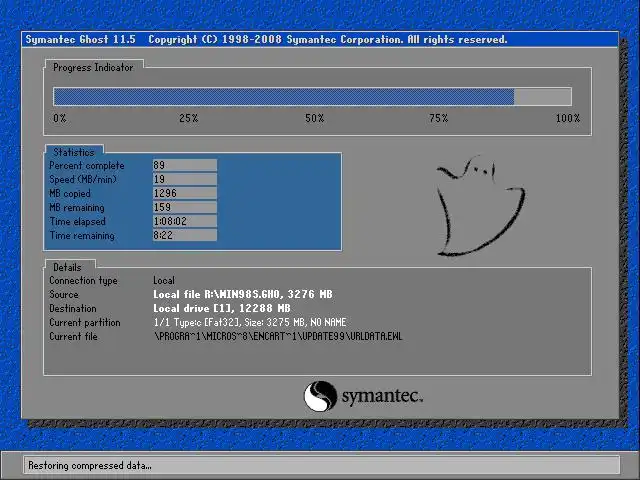Image resolution: width=640 pixels, height=480 pixels.
Task: Click the MB copied label
Action: [x=70, y=193]
